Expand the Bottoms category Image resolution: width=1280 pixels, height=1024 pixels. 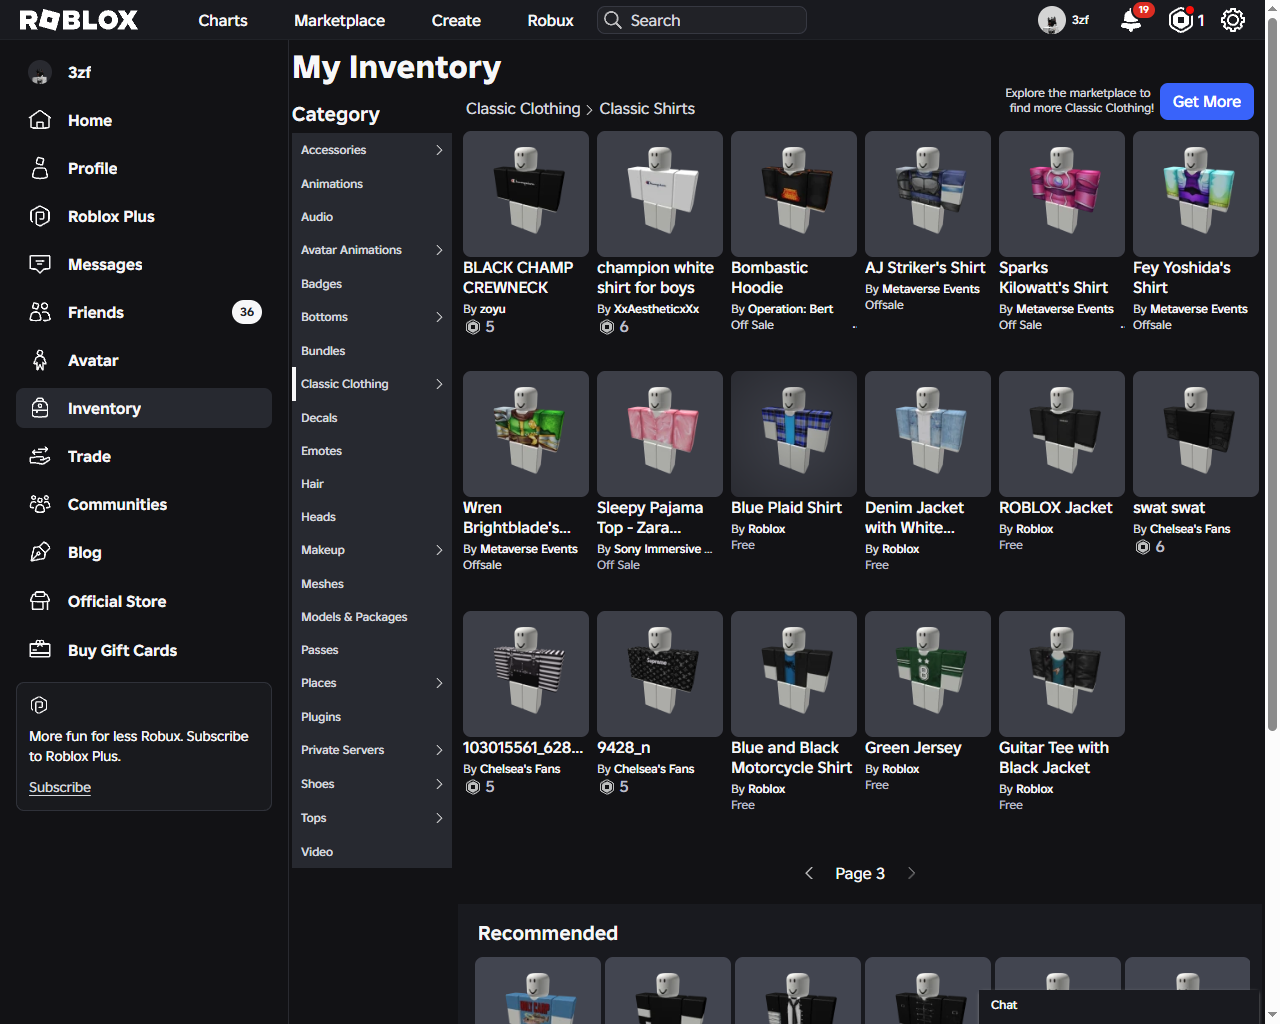[x=439, y=317]
